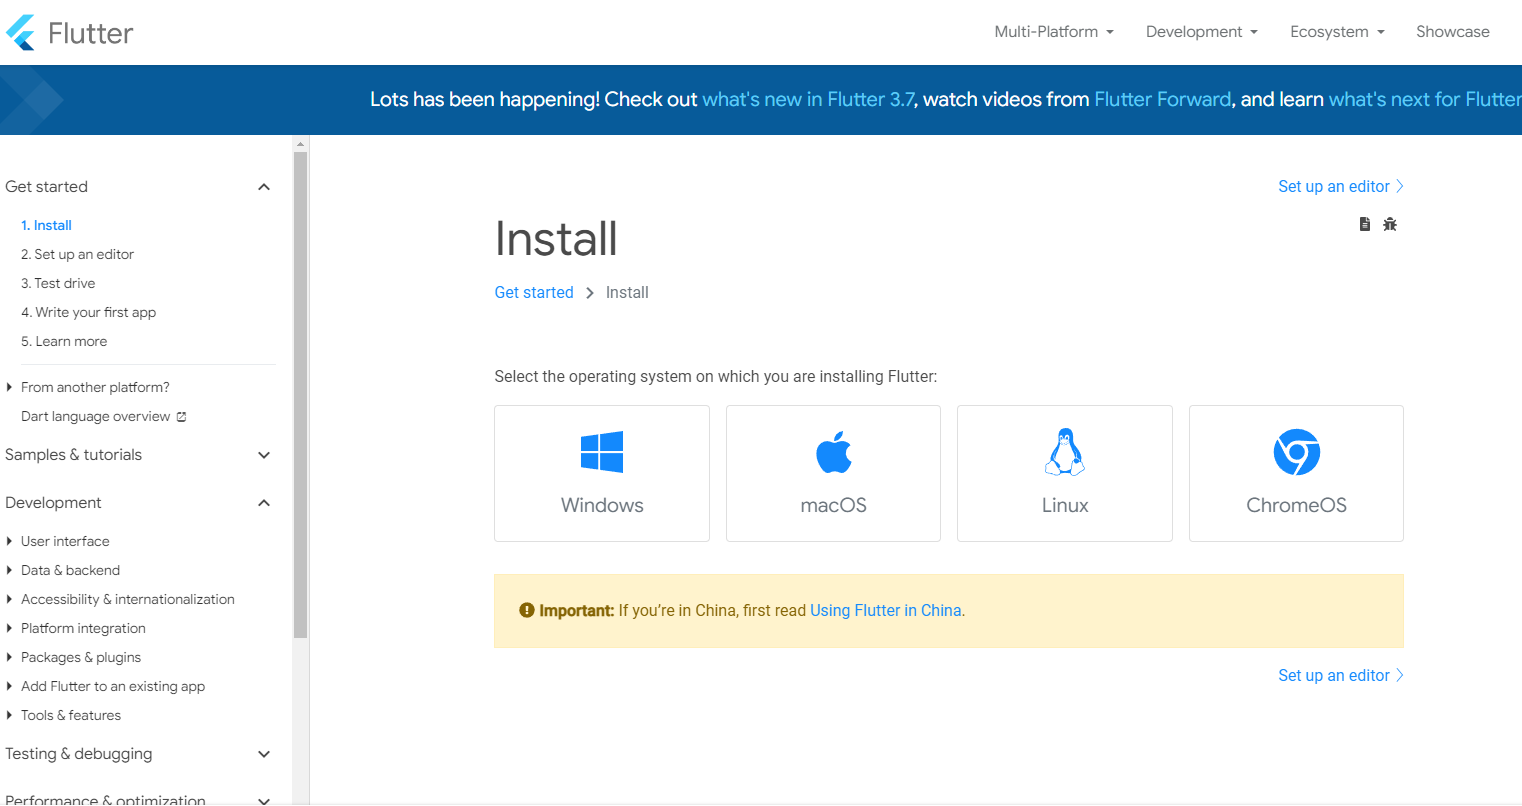This screenshot has width=1522, height=806.
Task: Click the report bug icon
Action: 1390,224
